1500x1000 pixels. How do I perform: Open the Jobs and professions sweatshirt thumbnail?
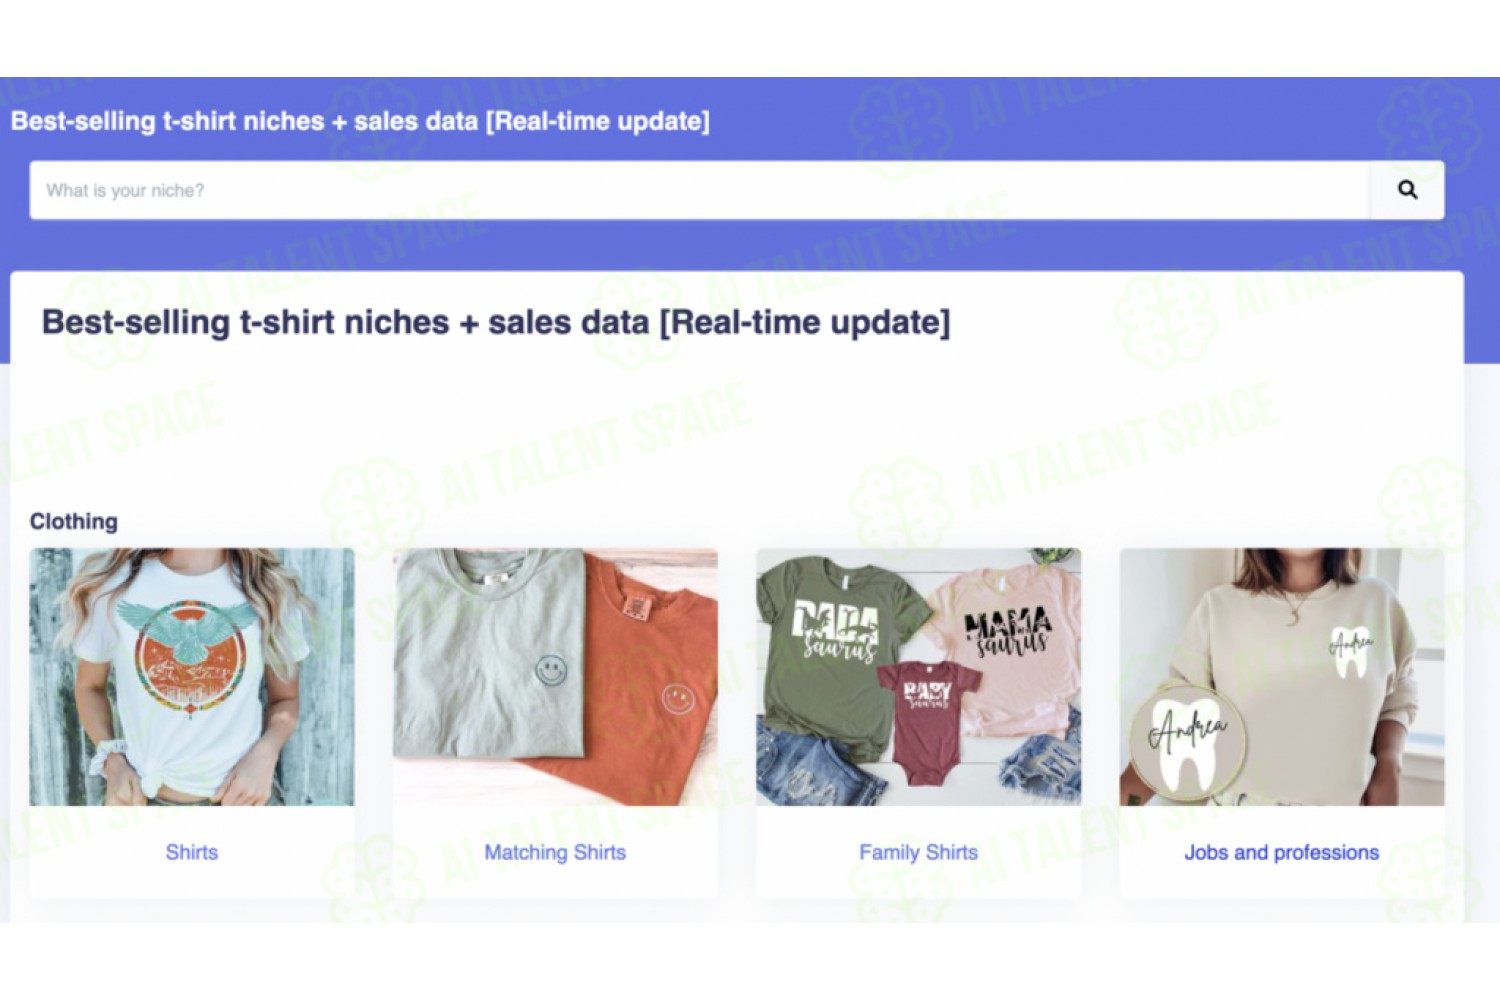click(x=1282, y=676)
